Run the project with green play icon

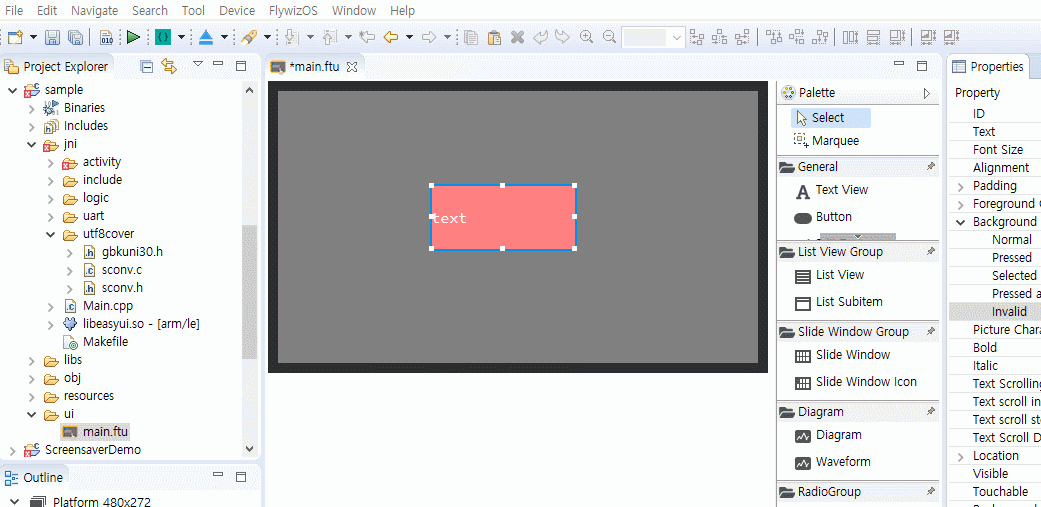click(x=133, y=36)
